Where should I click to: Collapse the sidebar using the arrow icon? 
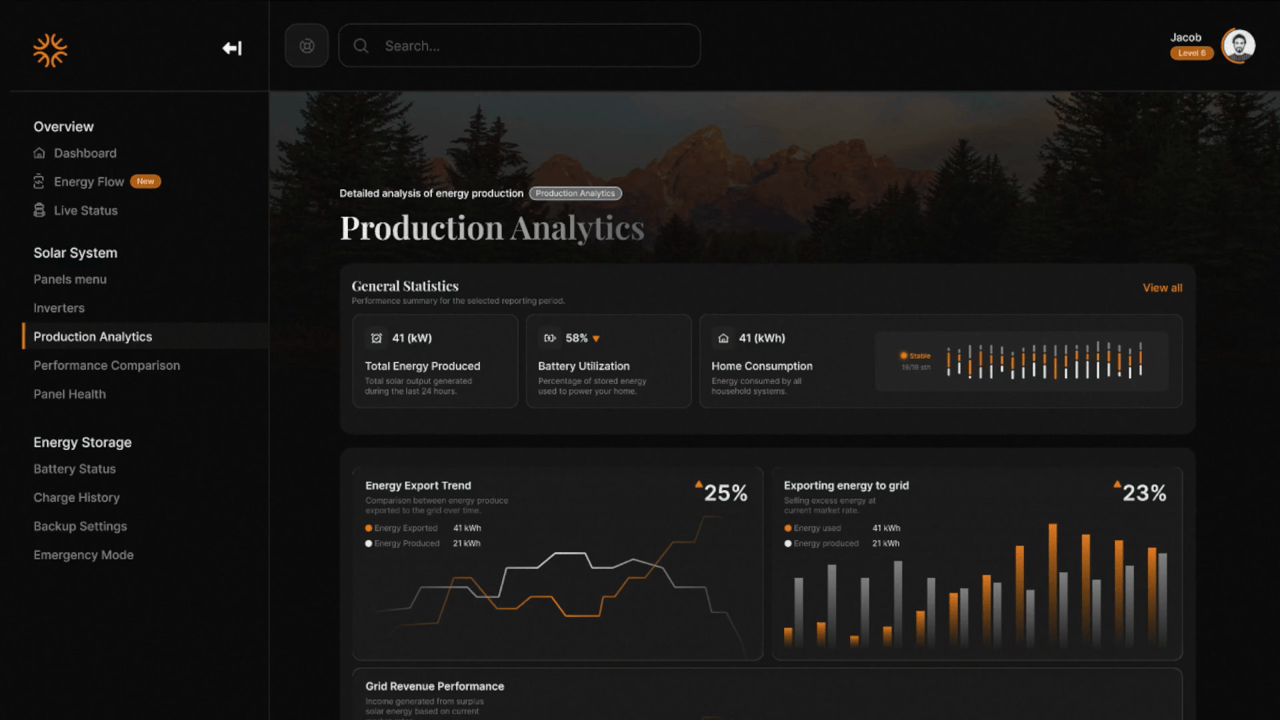point(232,47)
